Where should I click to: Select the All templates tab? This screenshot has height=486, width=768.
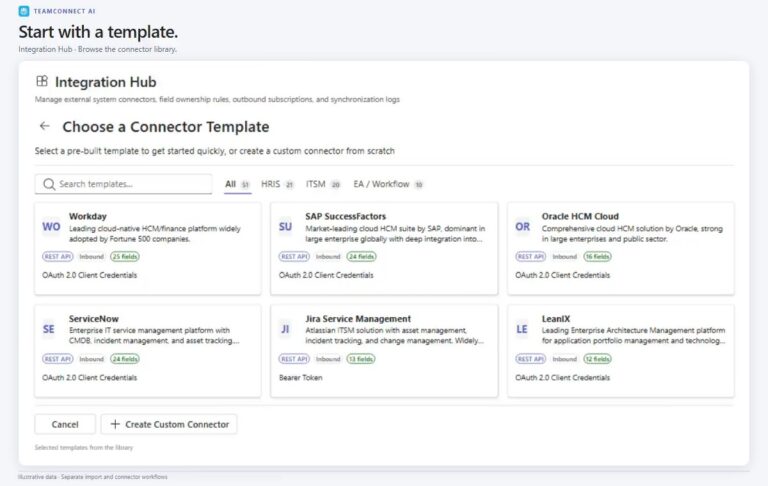[238, 184]
